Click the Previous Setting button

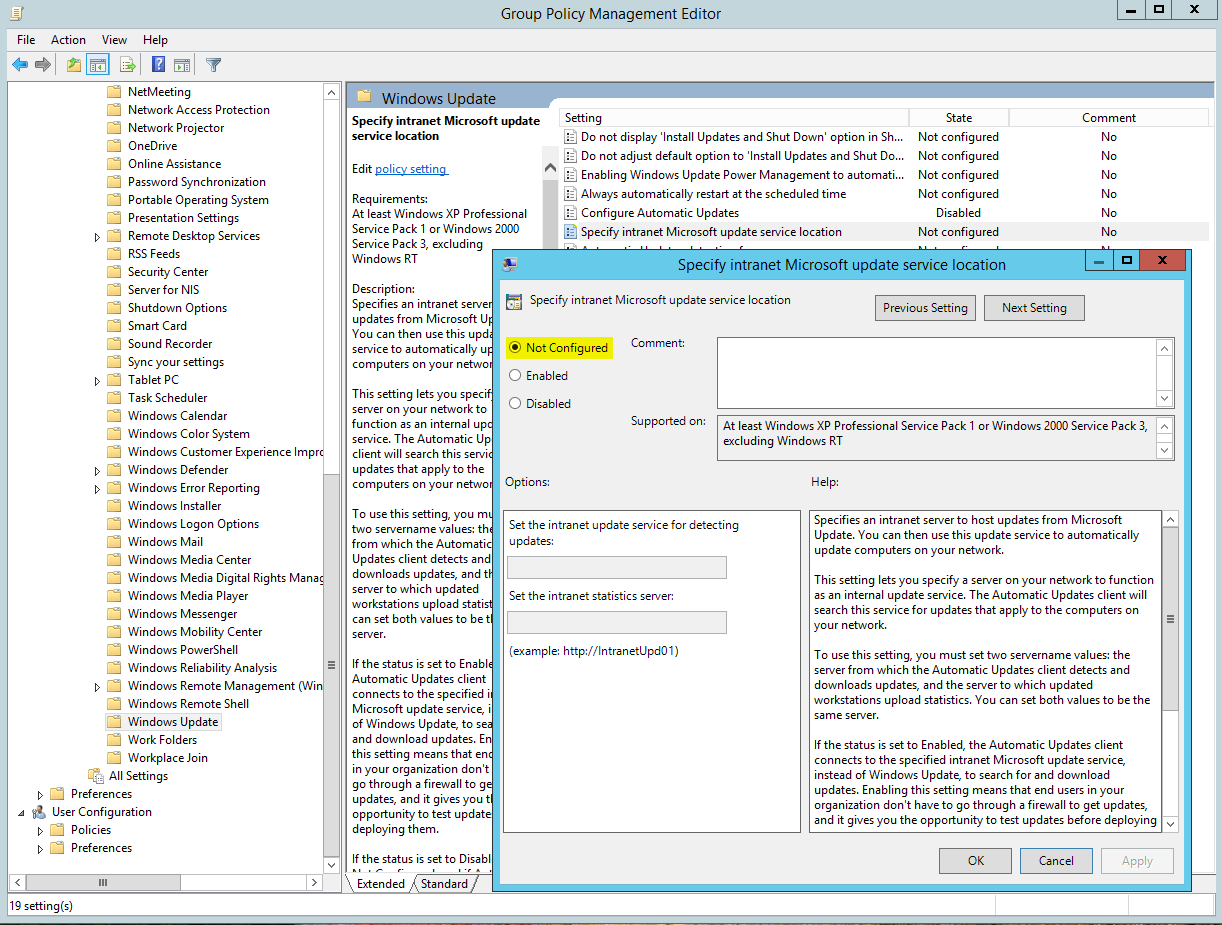click(925, 307)
